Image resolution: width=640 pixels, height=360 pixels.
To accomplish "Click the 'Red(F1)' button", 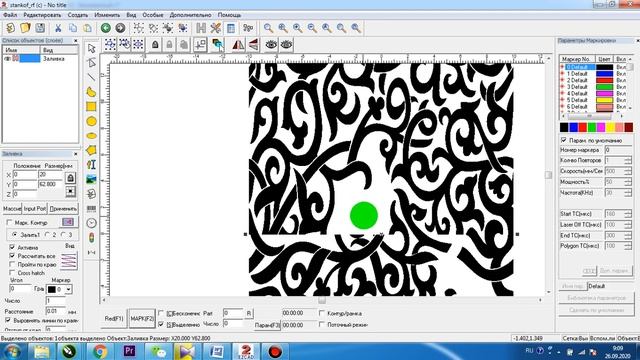I will pyautogui.click(x=114, y=318).
